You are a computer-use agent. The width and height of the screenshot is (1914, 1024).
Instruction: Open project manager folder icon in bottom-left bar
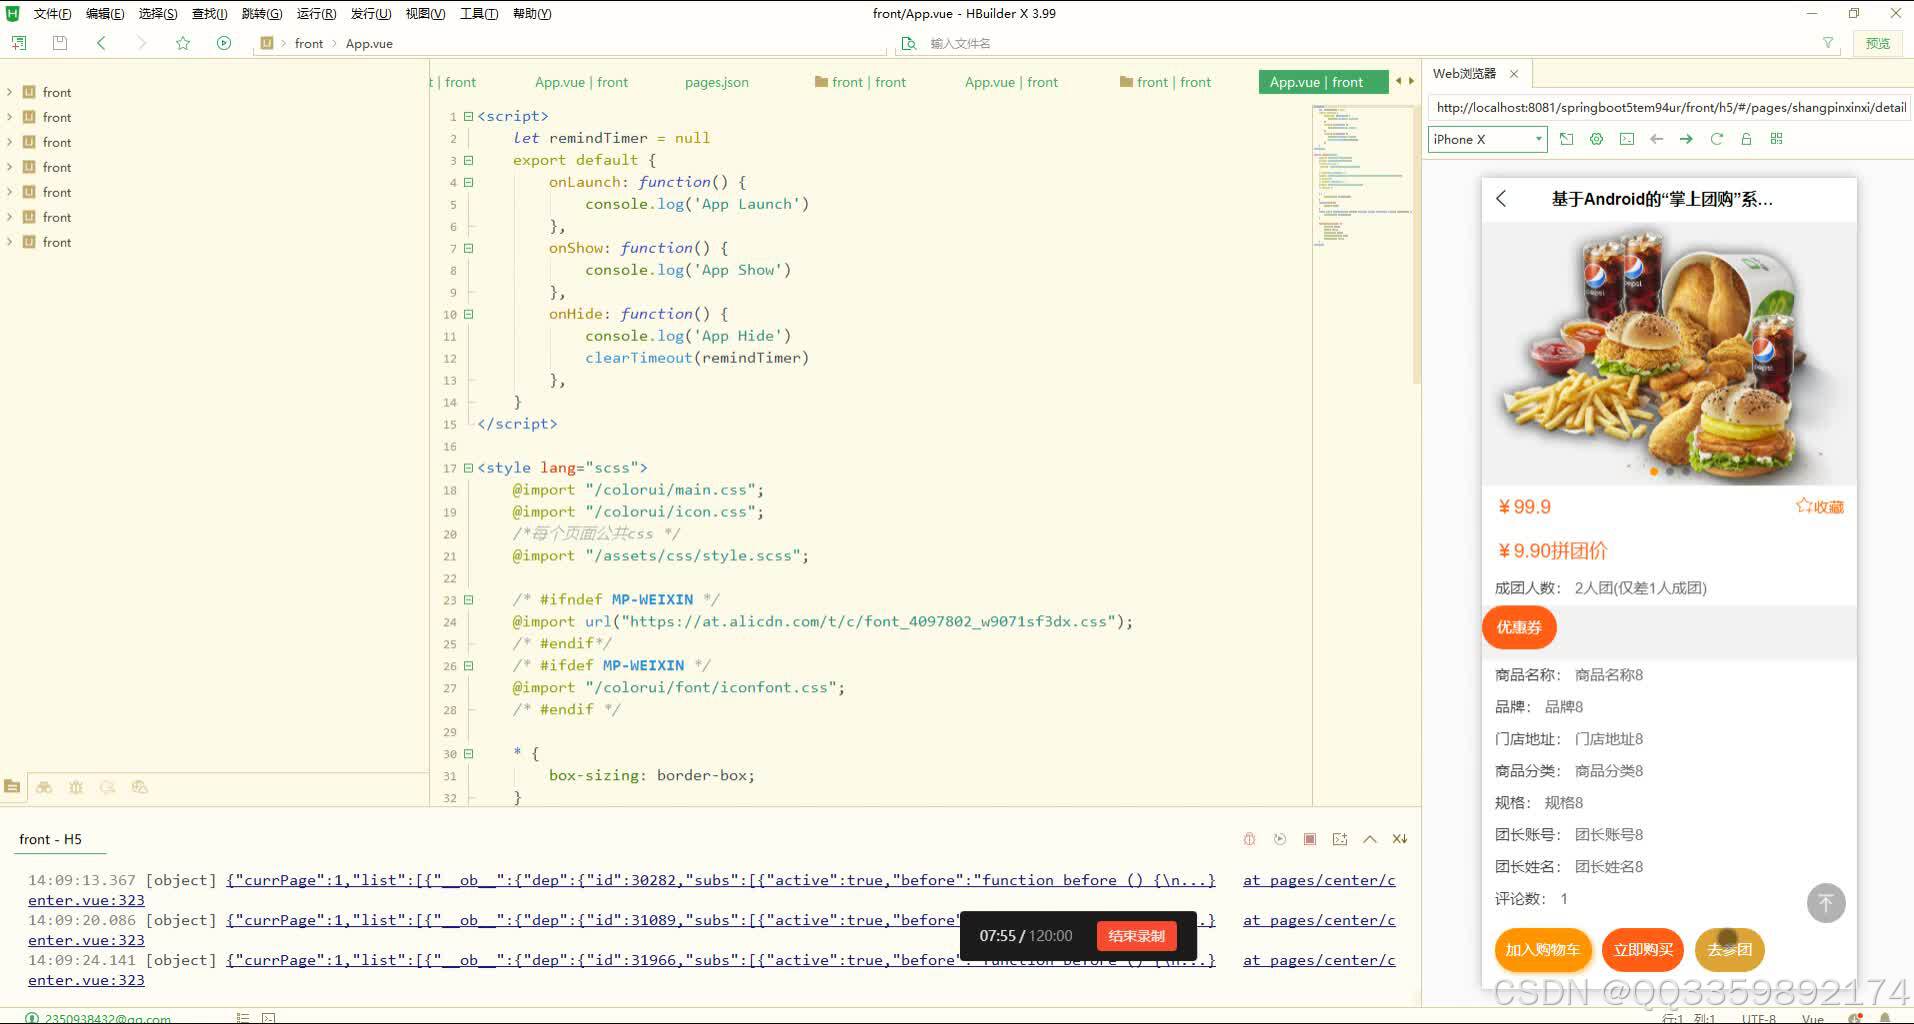[12, 787]
